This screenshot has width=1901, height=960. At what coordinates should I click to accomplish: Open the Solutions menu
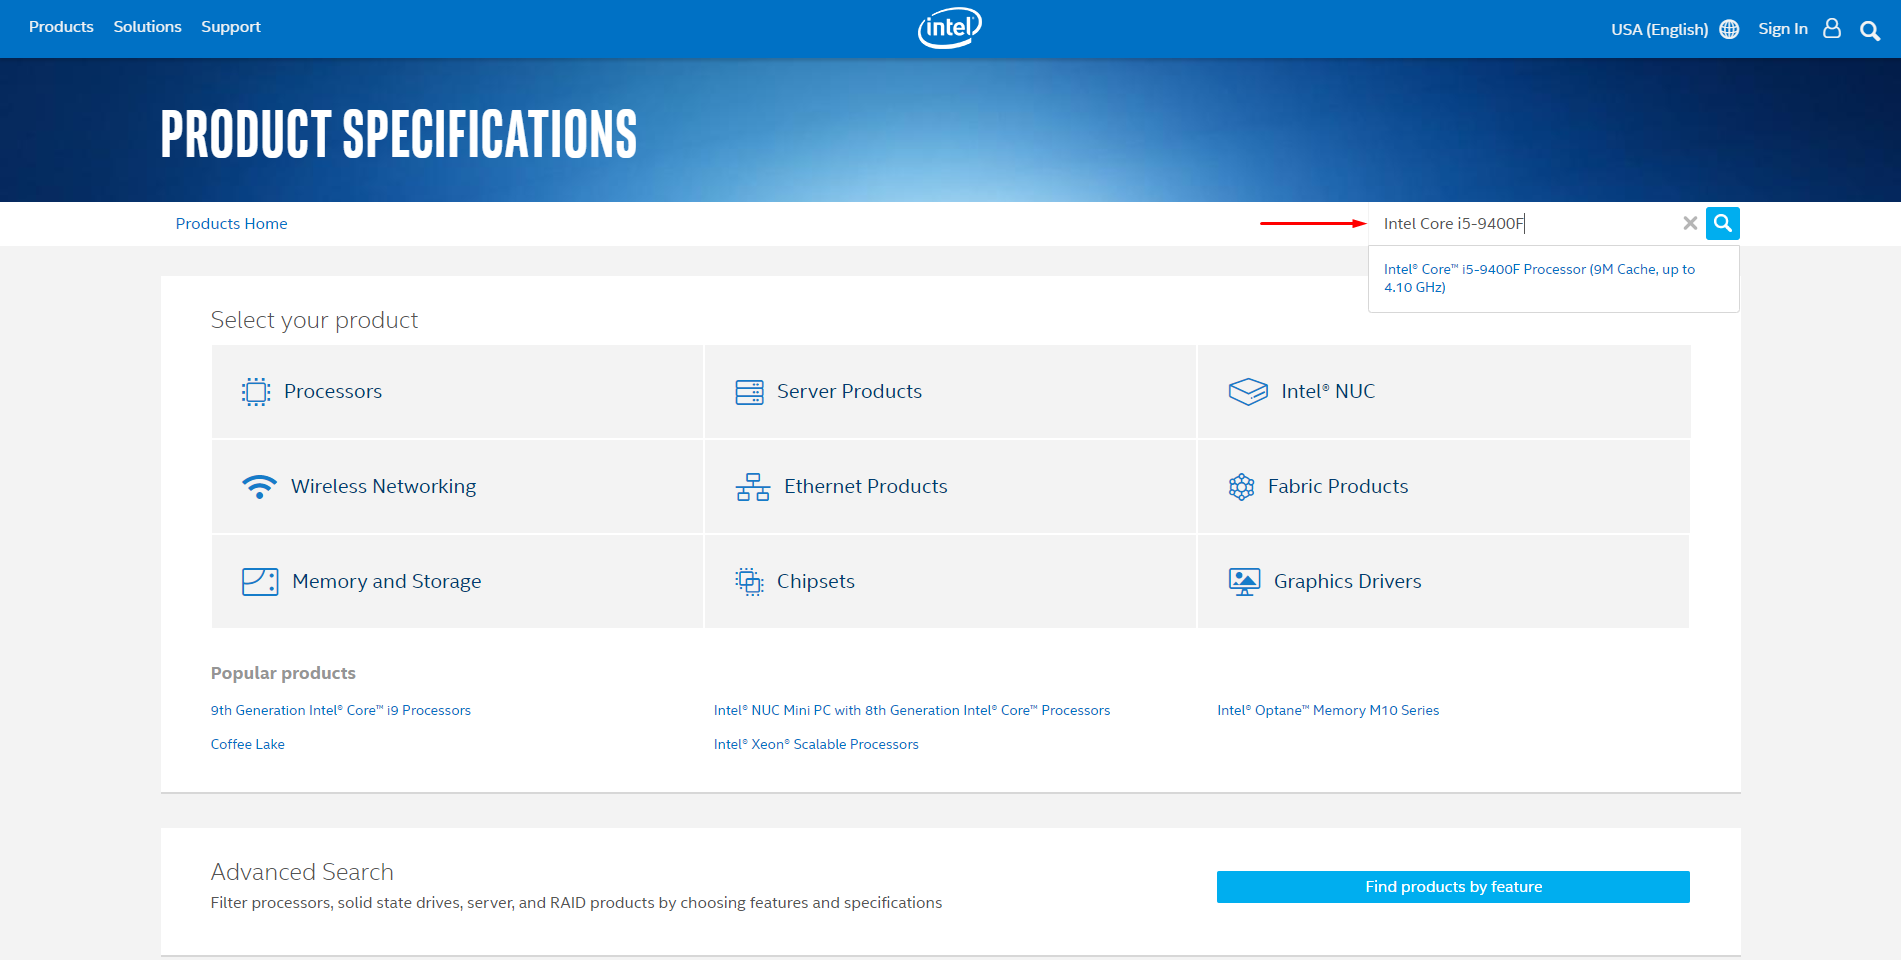tap(147, 27)
